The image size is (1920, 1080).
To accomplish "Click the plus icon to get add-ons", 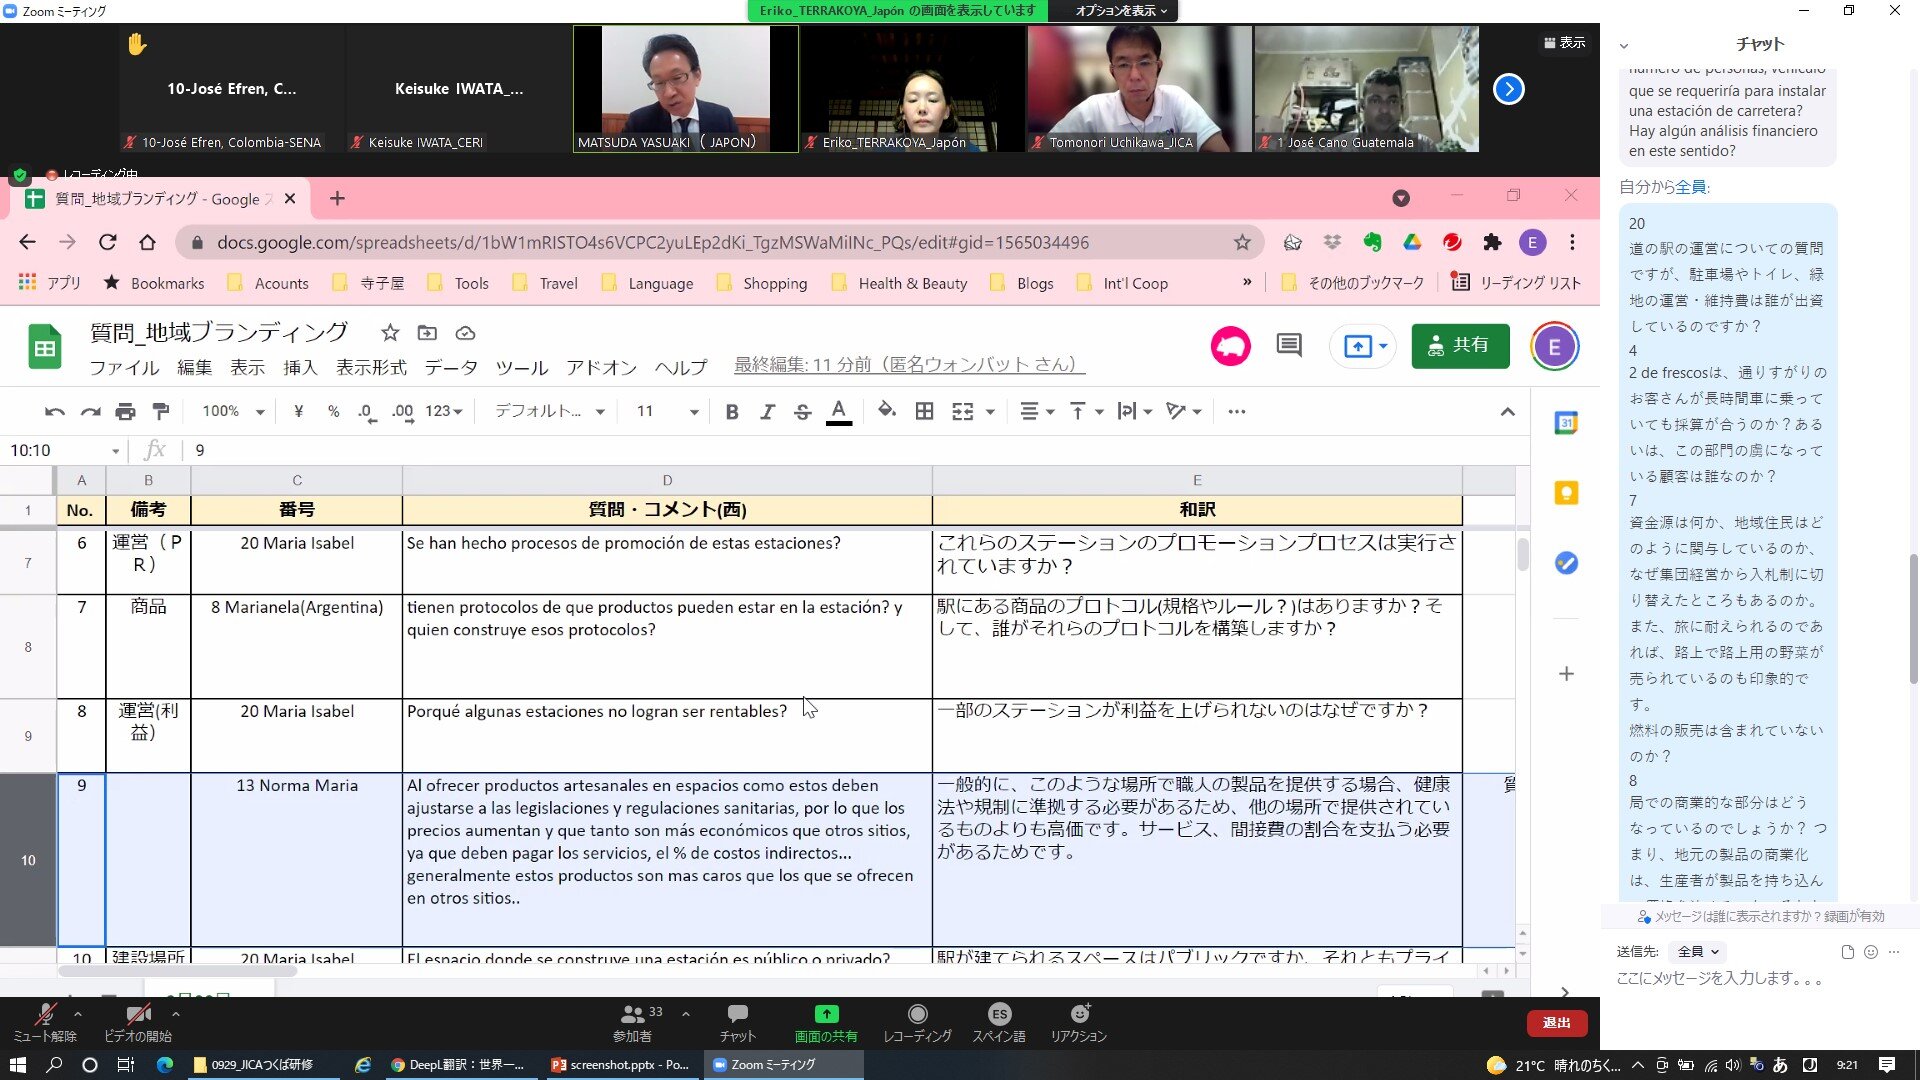I will tap(1566, 674).
